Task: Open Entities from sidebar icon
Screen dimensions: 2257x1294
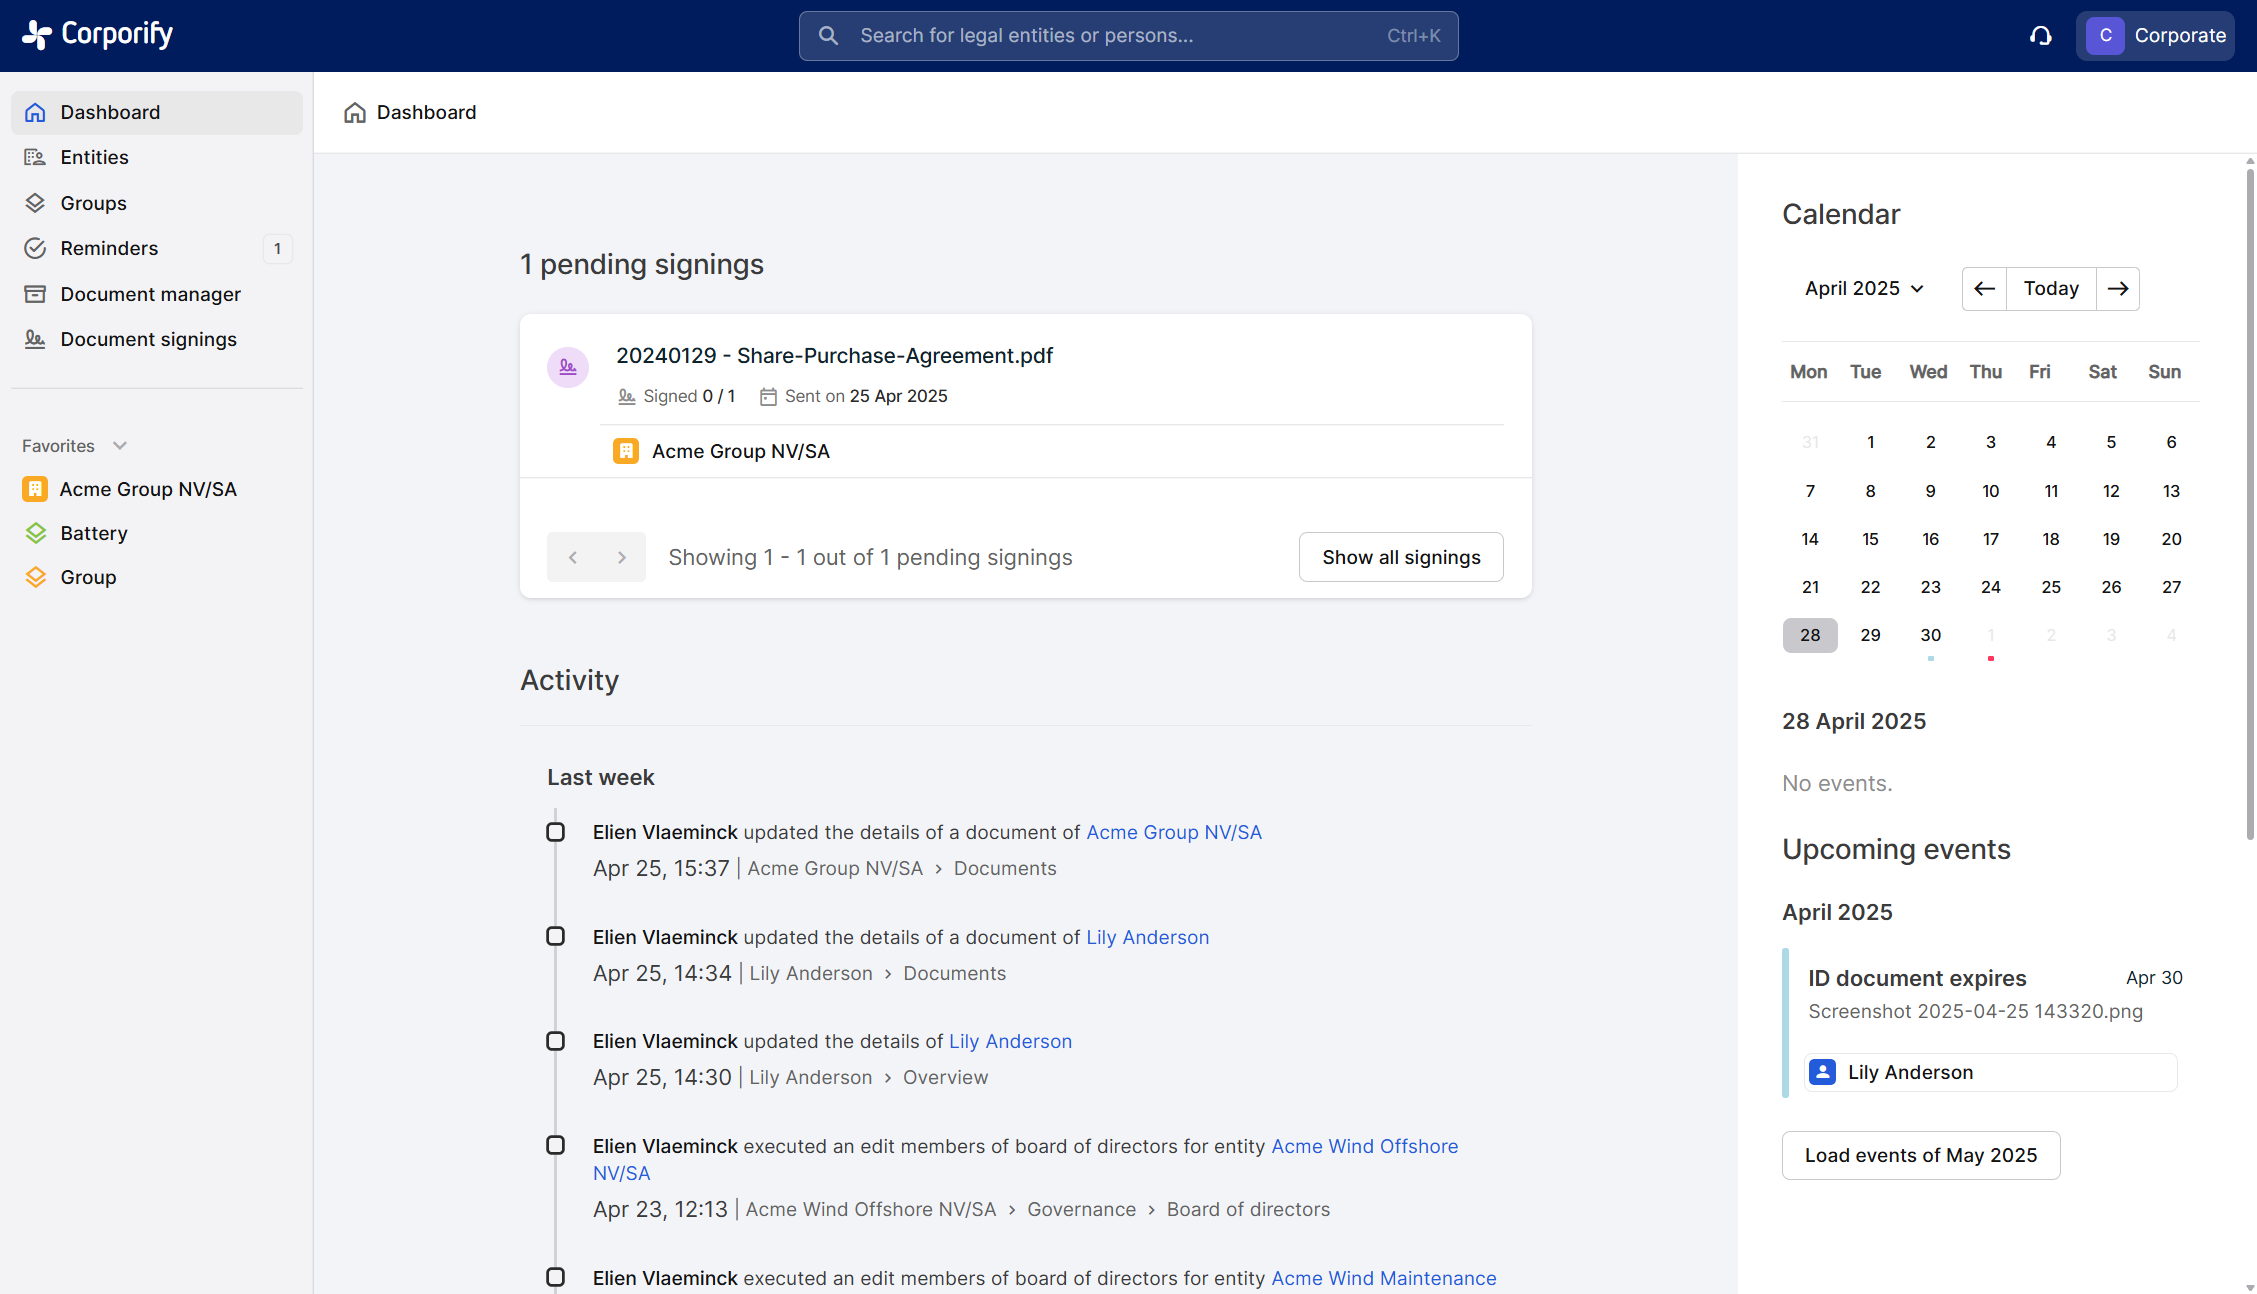Action: click(x=35, y=157)
